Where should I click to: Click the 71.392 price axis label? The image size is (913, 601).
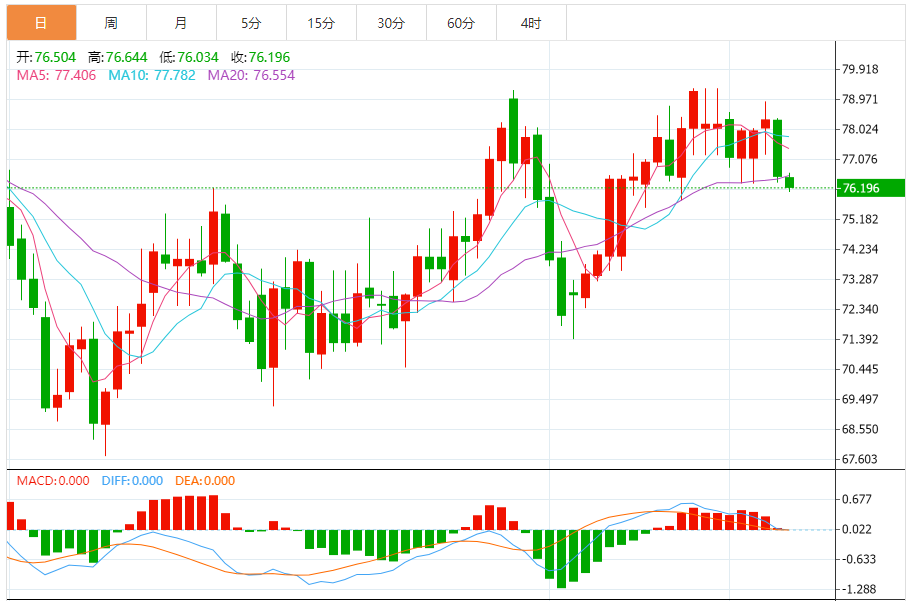click(x=860, y=339)
